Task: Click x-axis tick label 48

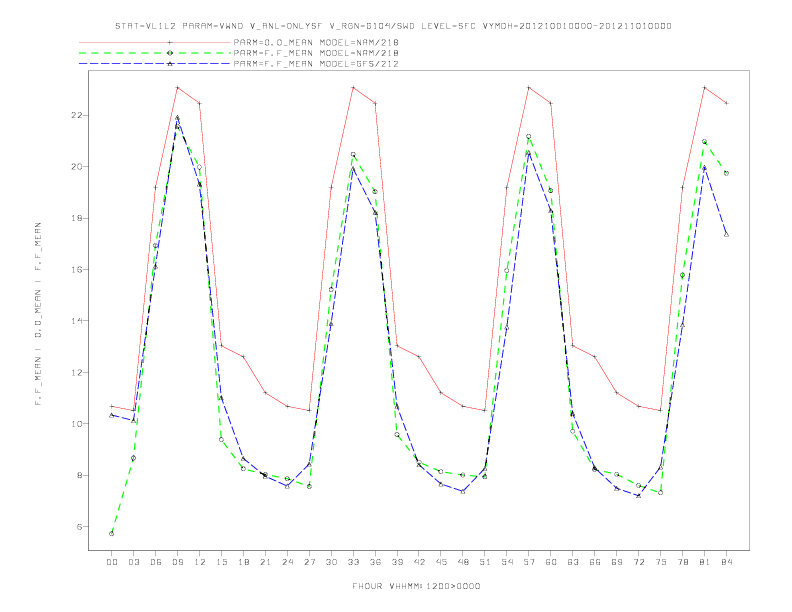Action: [x=463, y=562]
